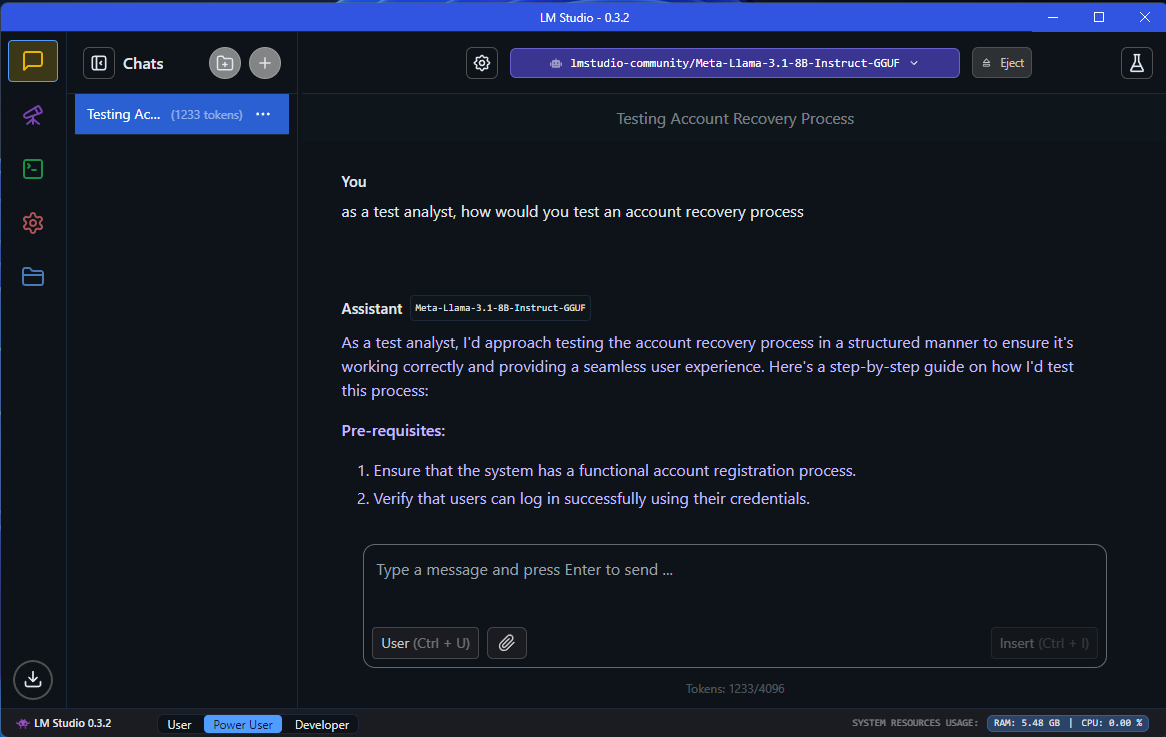Minimize the LM Studio window
The height and width of the screenshot is (737, 1166).
[1053, 17]
